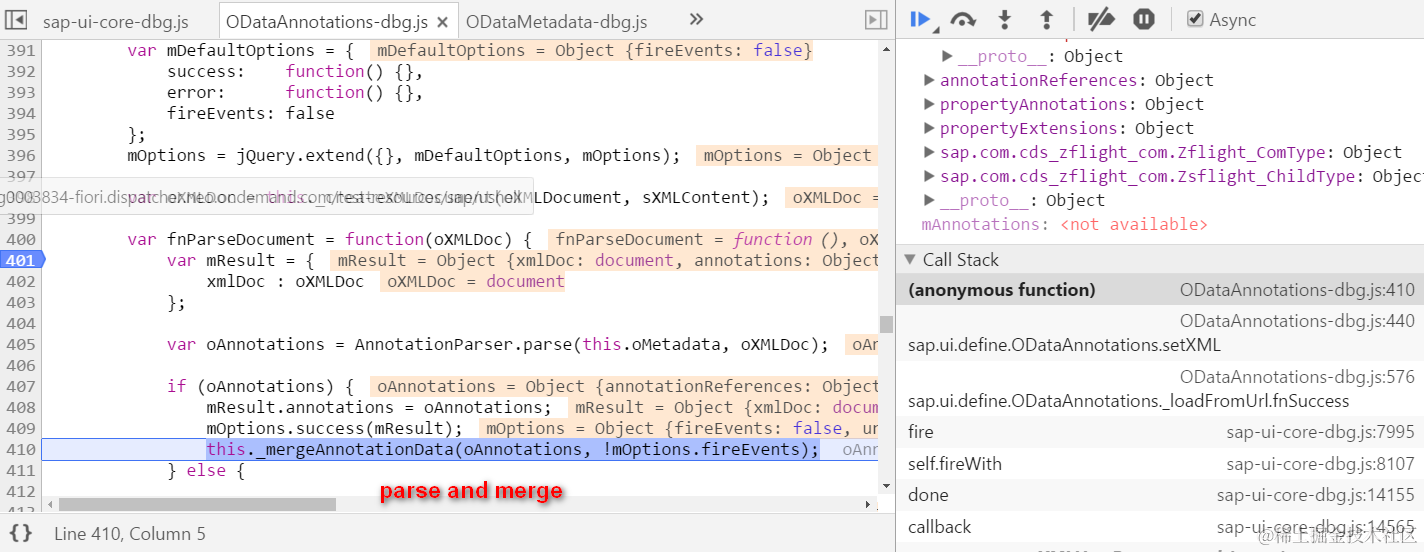Toggle the Async checkbox
The height and width of the screenshot is (552, 1424).
tap(1195, 19)
